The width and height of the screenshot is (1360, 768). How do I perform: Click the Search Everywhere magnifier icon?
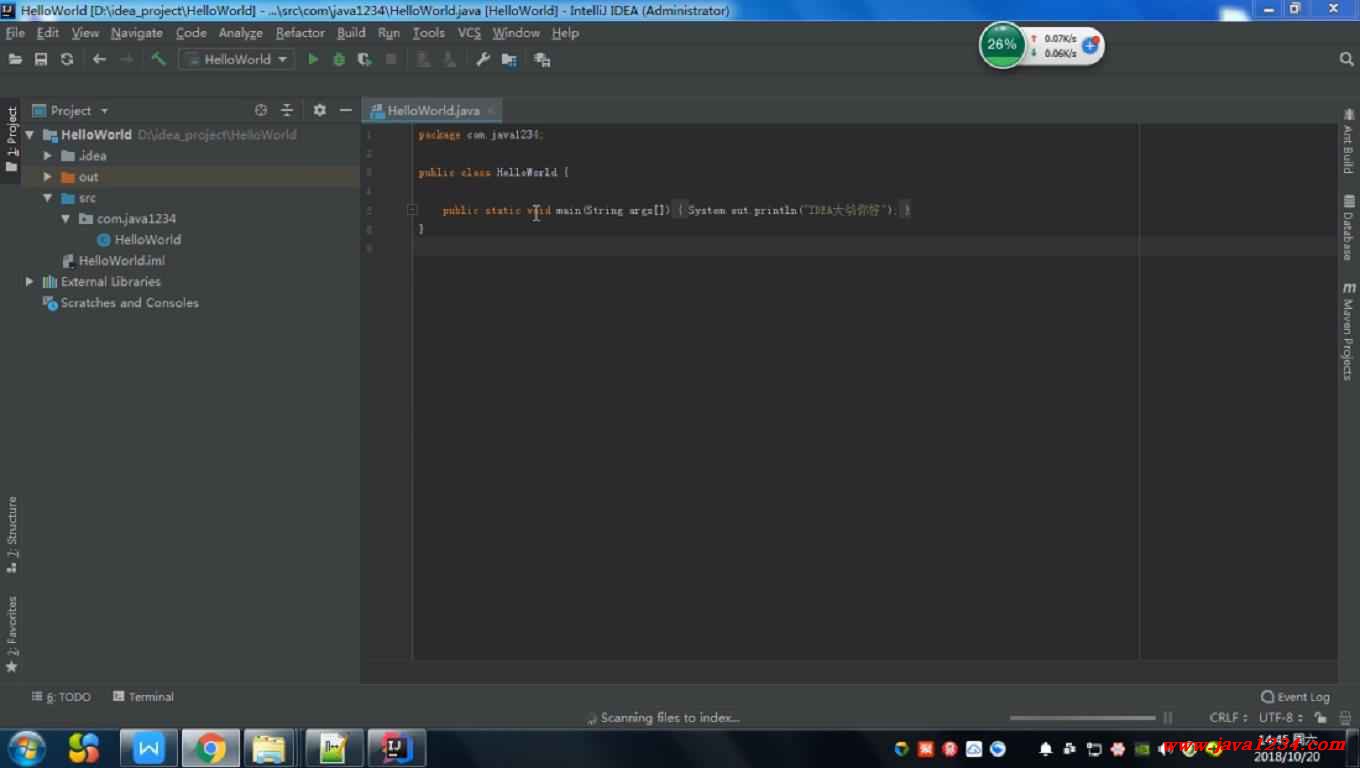coord(1346,59)
